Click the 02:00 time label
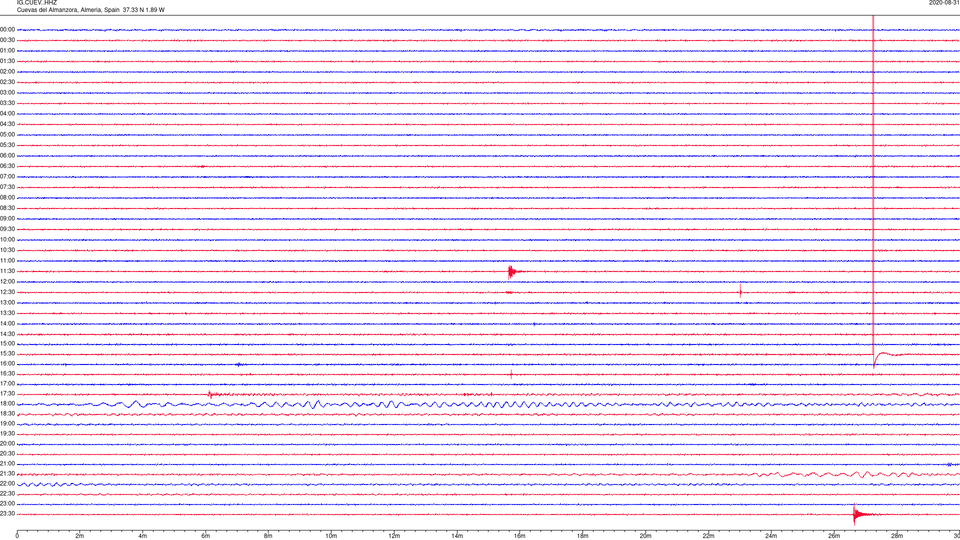Screen dimensions: 960x540 pos(7,71)
